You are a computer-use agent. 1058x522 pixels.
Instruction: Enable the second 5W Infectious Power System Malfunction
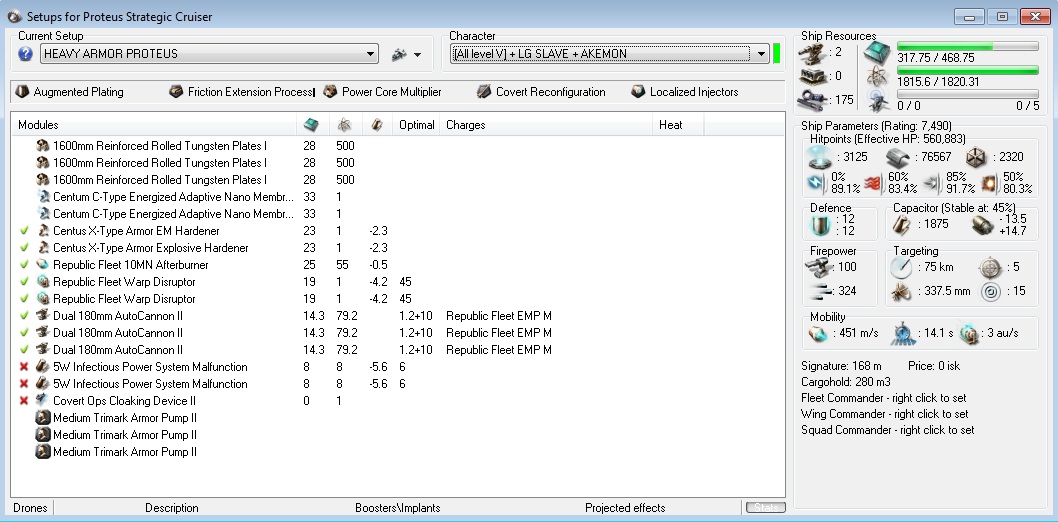point(24,384)
